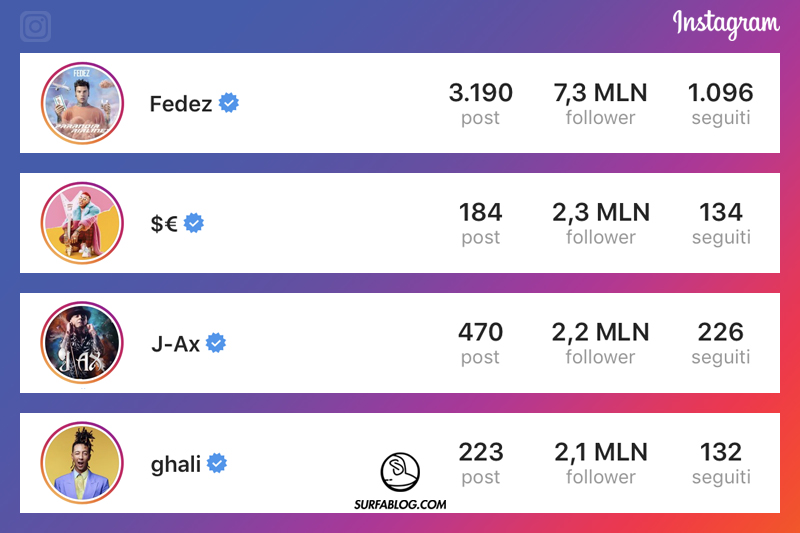Click the verified badge next to $€
Screen dimensions: 800x533
point(194,223)
